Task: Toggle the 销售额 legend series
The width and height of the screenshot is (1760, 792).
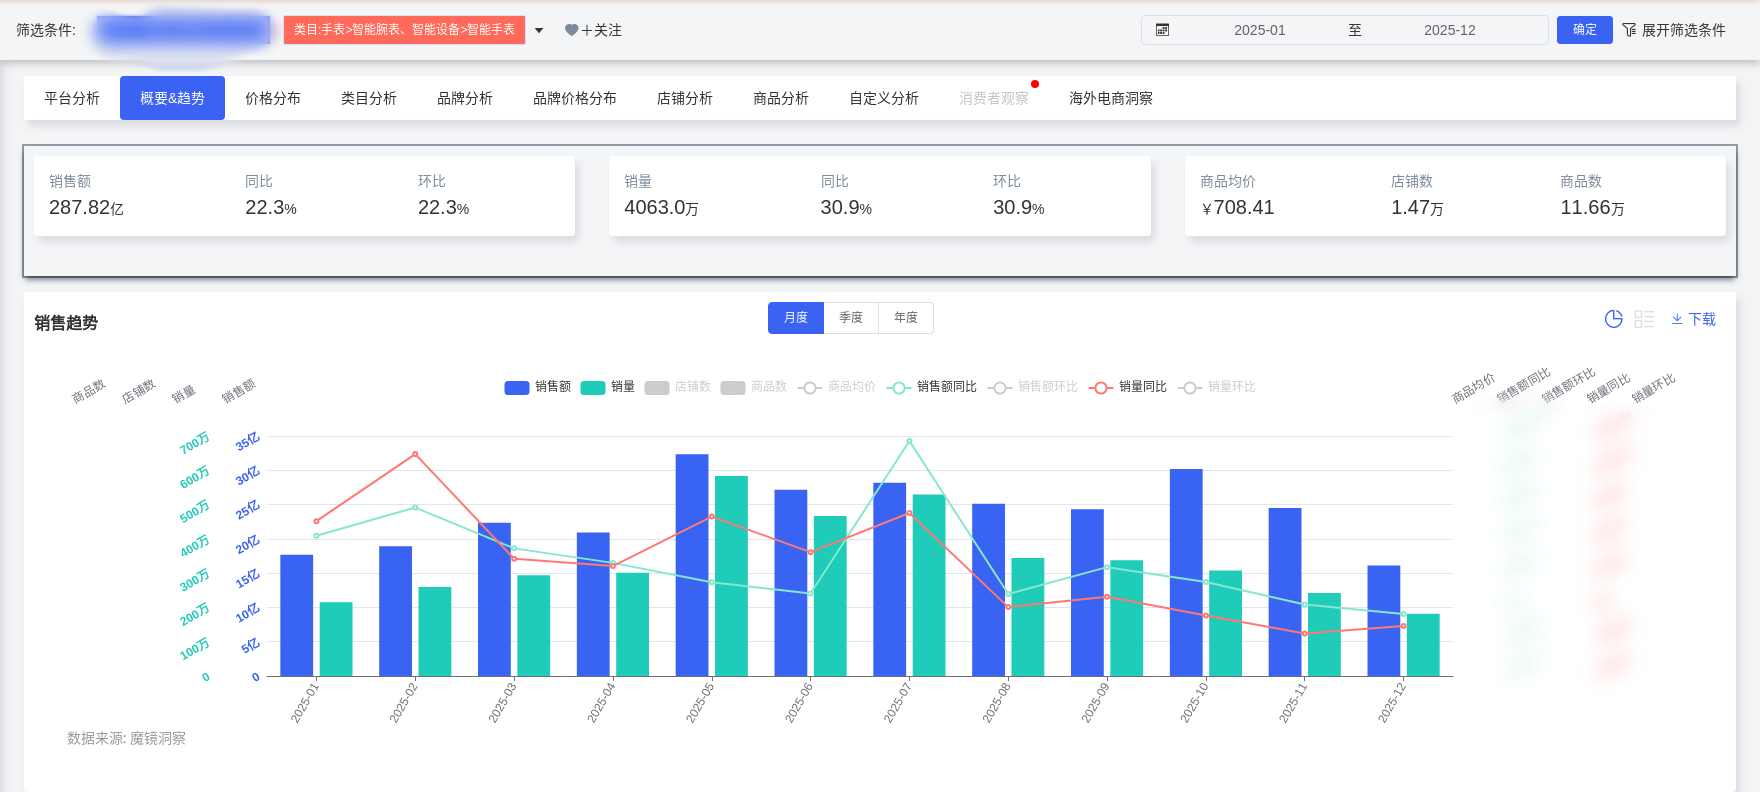Action: [x=538, y=387]
